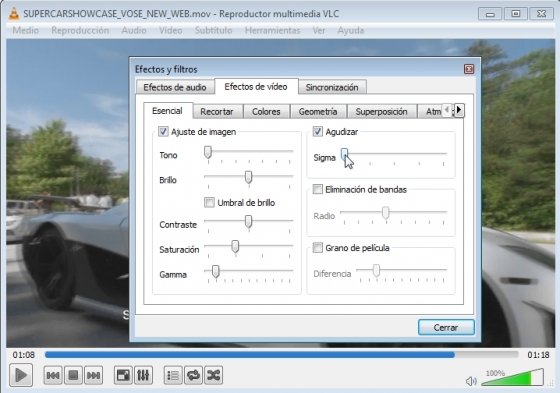Skip to previous media track

(53, 375)
